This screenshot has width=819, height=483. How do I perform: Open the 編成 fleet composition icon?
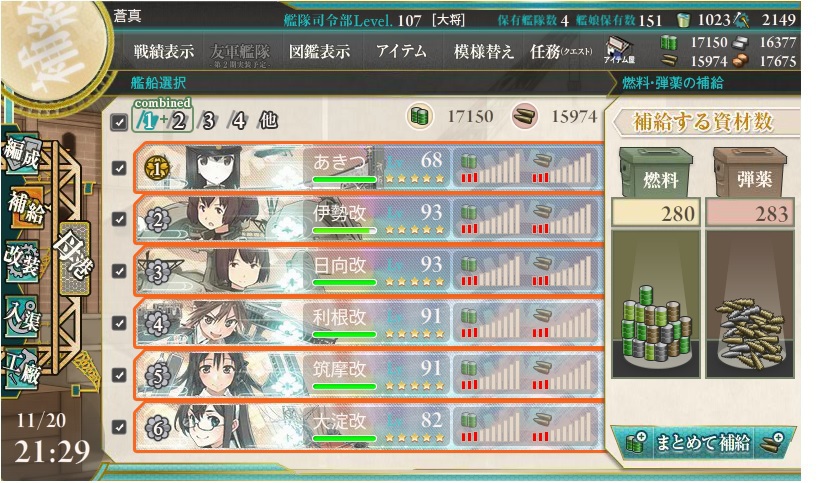[x=22, y=155]
